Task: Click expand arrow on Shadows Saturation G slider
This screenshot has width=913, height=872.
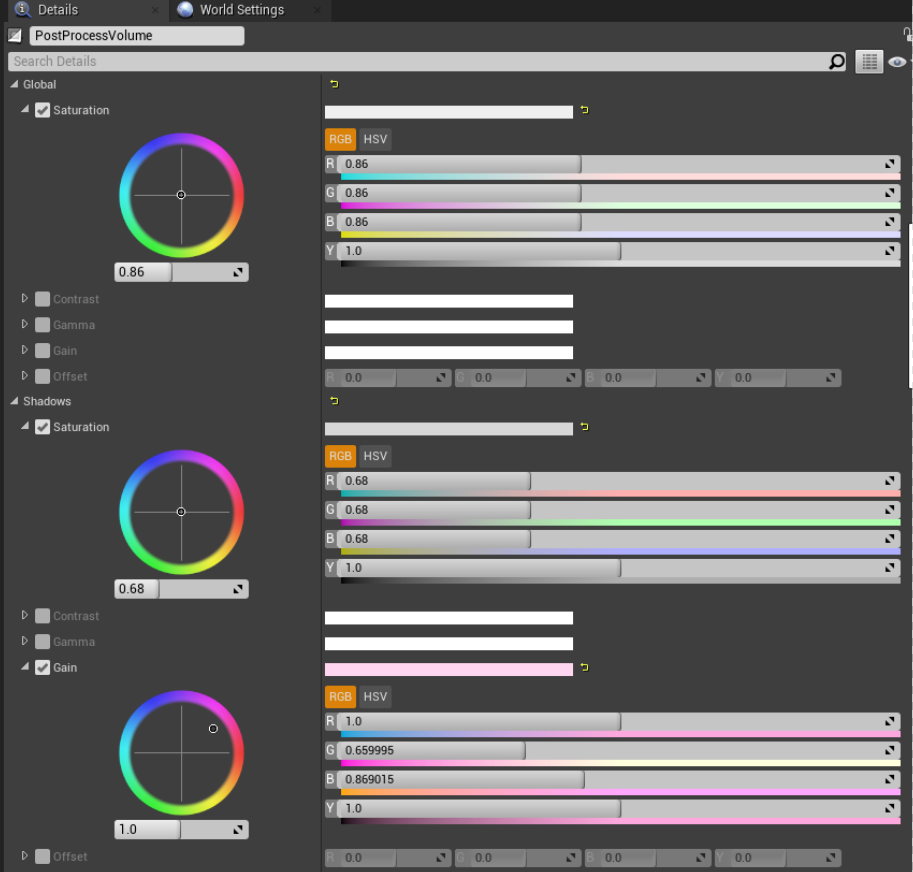Action: pos(890,510)
